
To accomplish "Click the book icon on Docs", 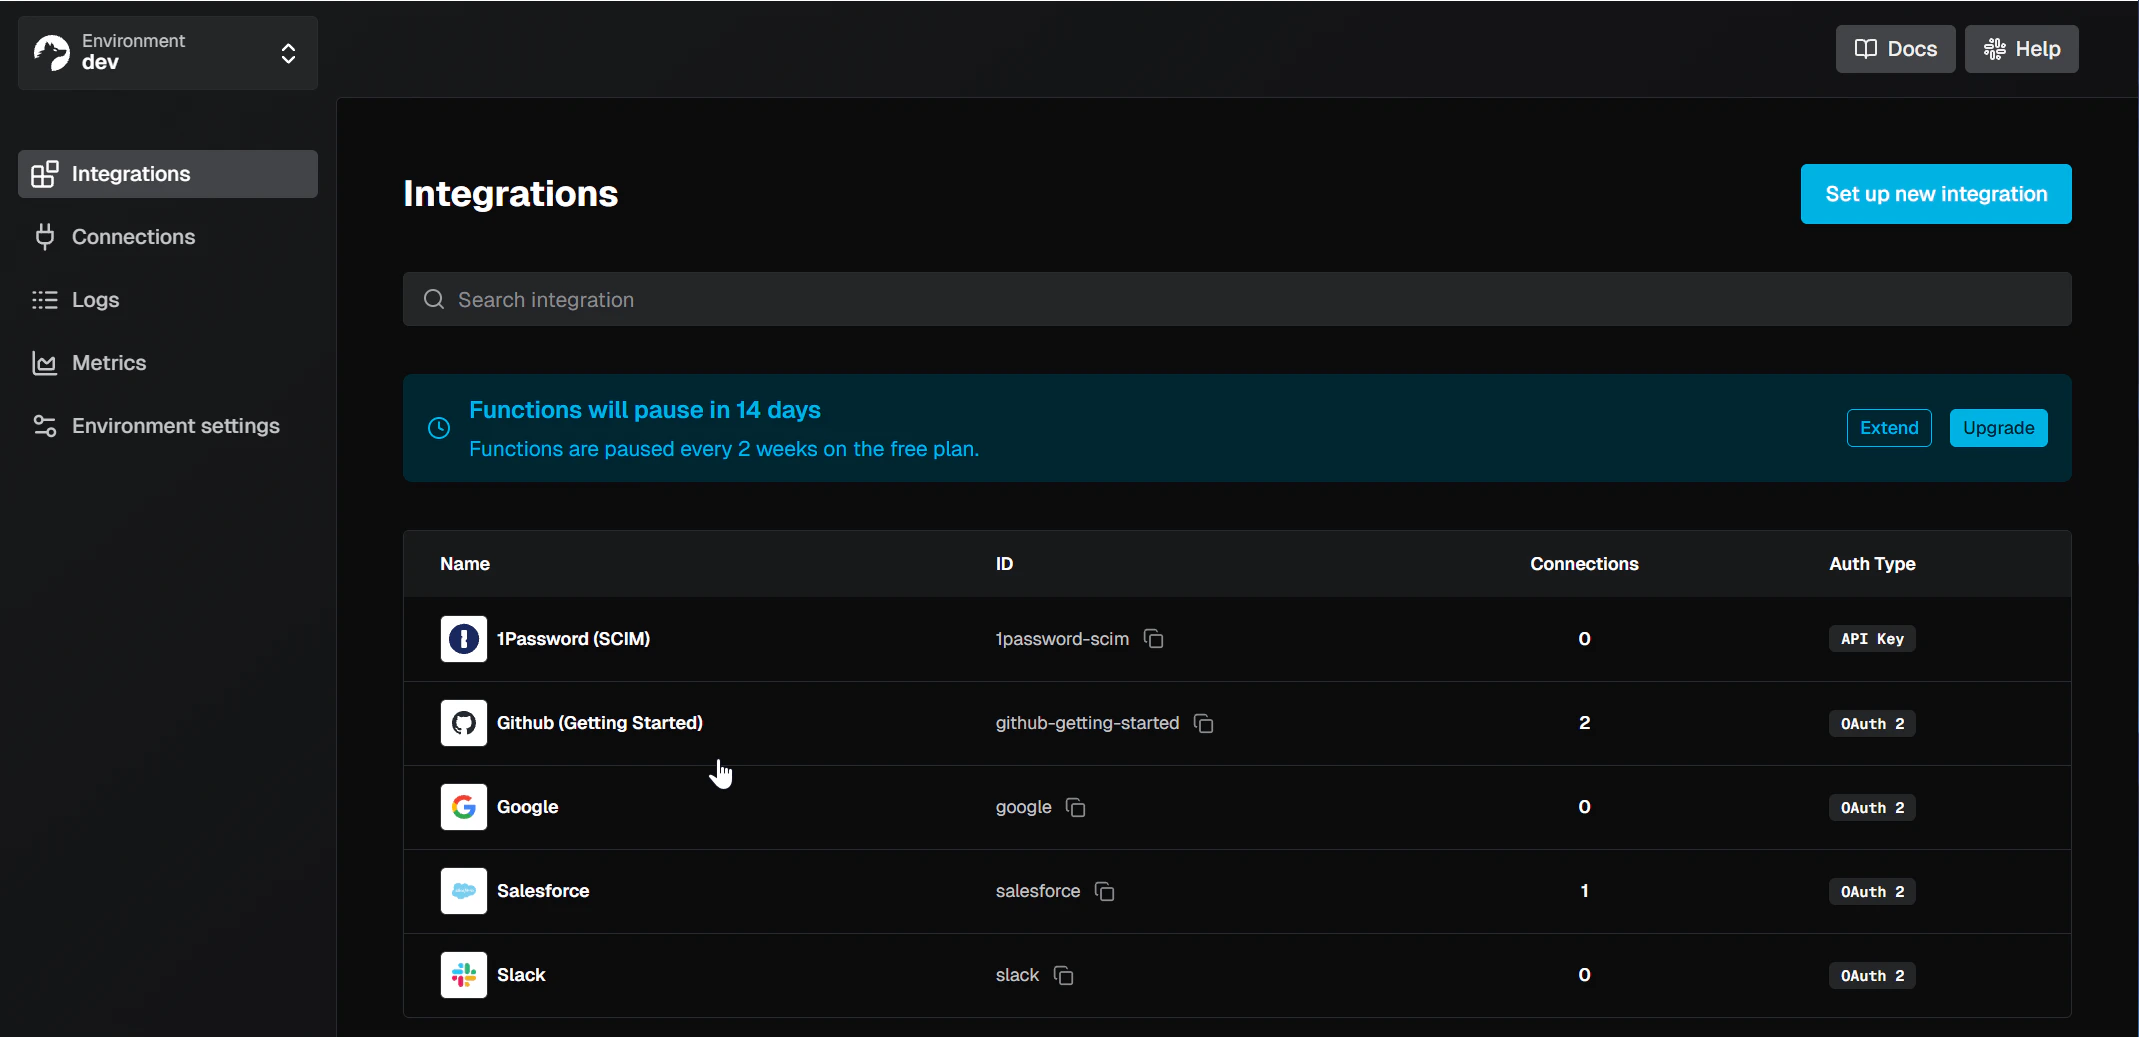I will point(1865,49).
